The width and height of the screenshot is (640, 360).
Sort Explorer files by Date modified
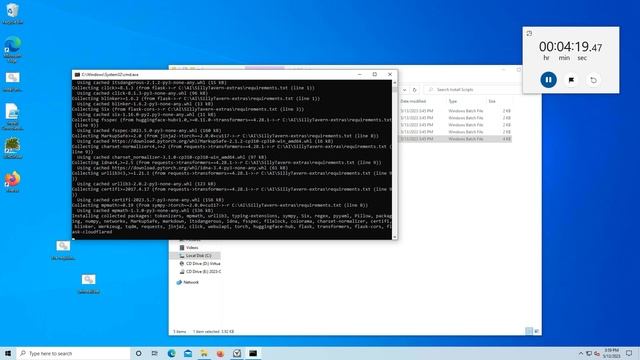pos(413,101)
